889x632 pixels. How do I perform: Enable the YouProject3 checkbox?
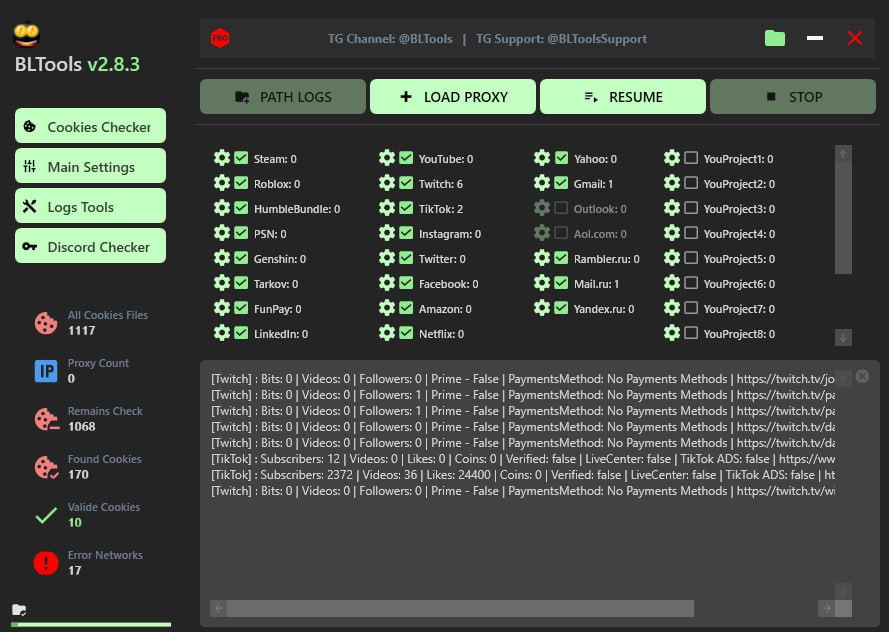click(691, 208)
